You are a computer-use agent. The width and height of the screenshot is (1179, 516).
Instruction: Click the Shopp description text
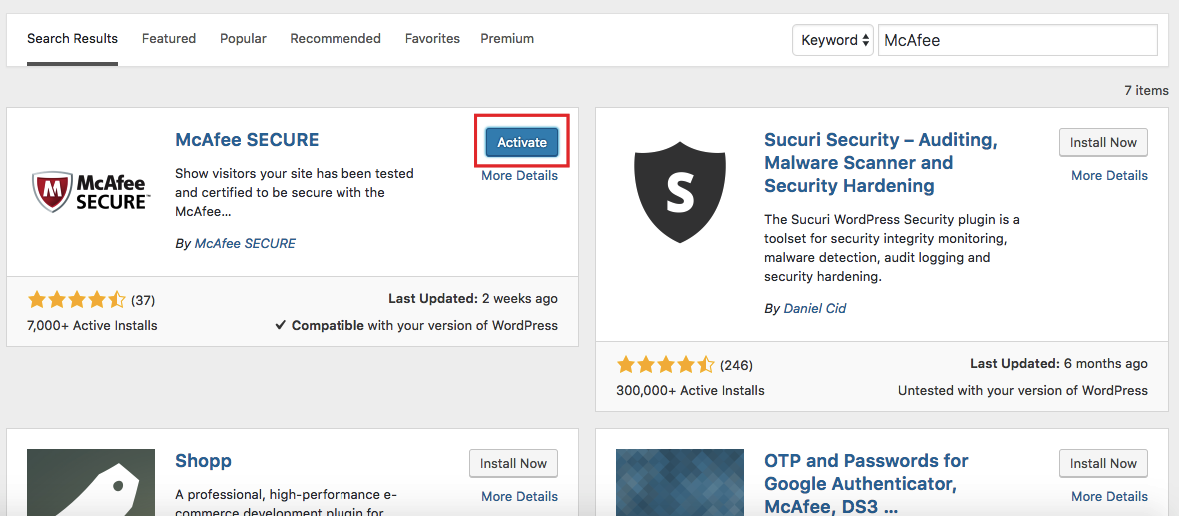click(x=286, y=504)
